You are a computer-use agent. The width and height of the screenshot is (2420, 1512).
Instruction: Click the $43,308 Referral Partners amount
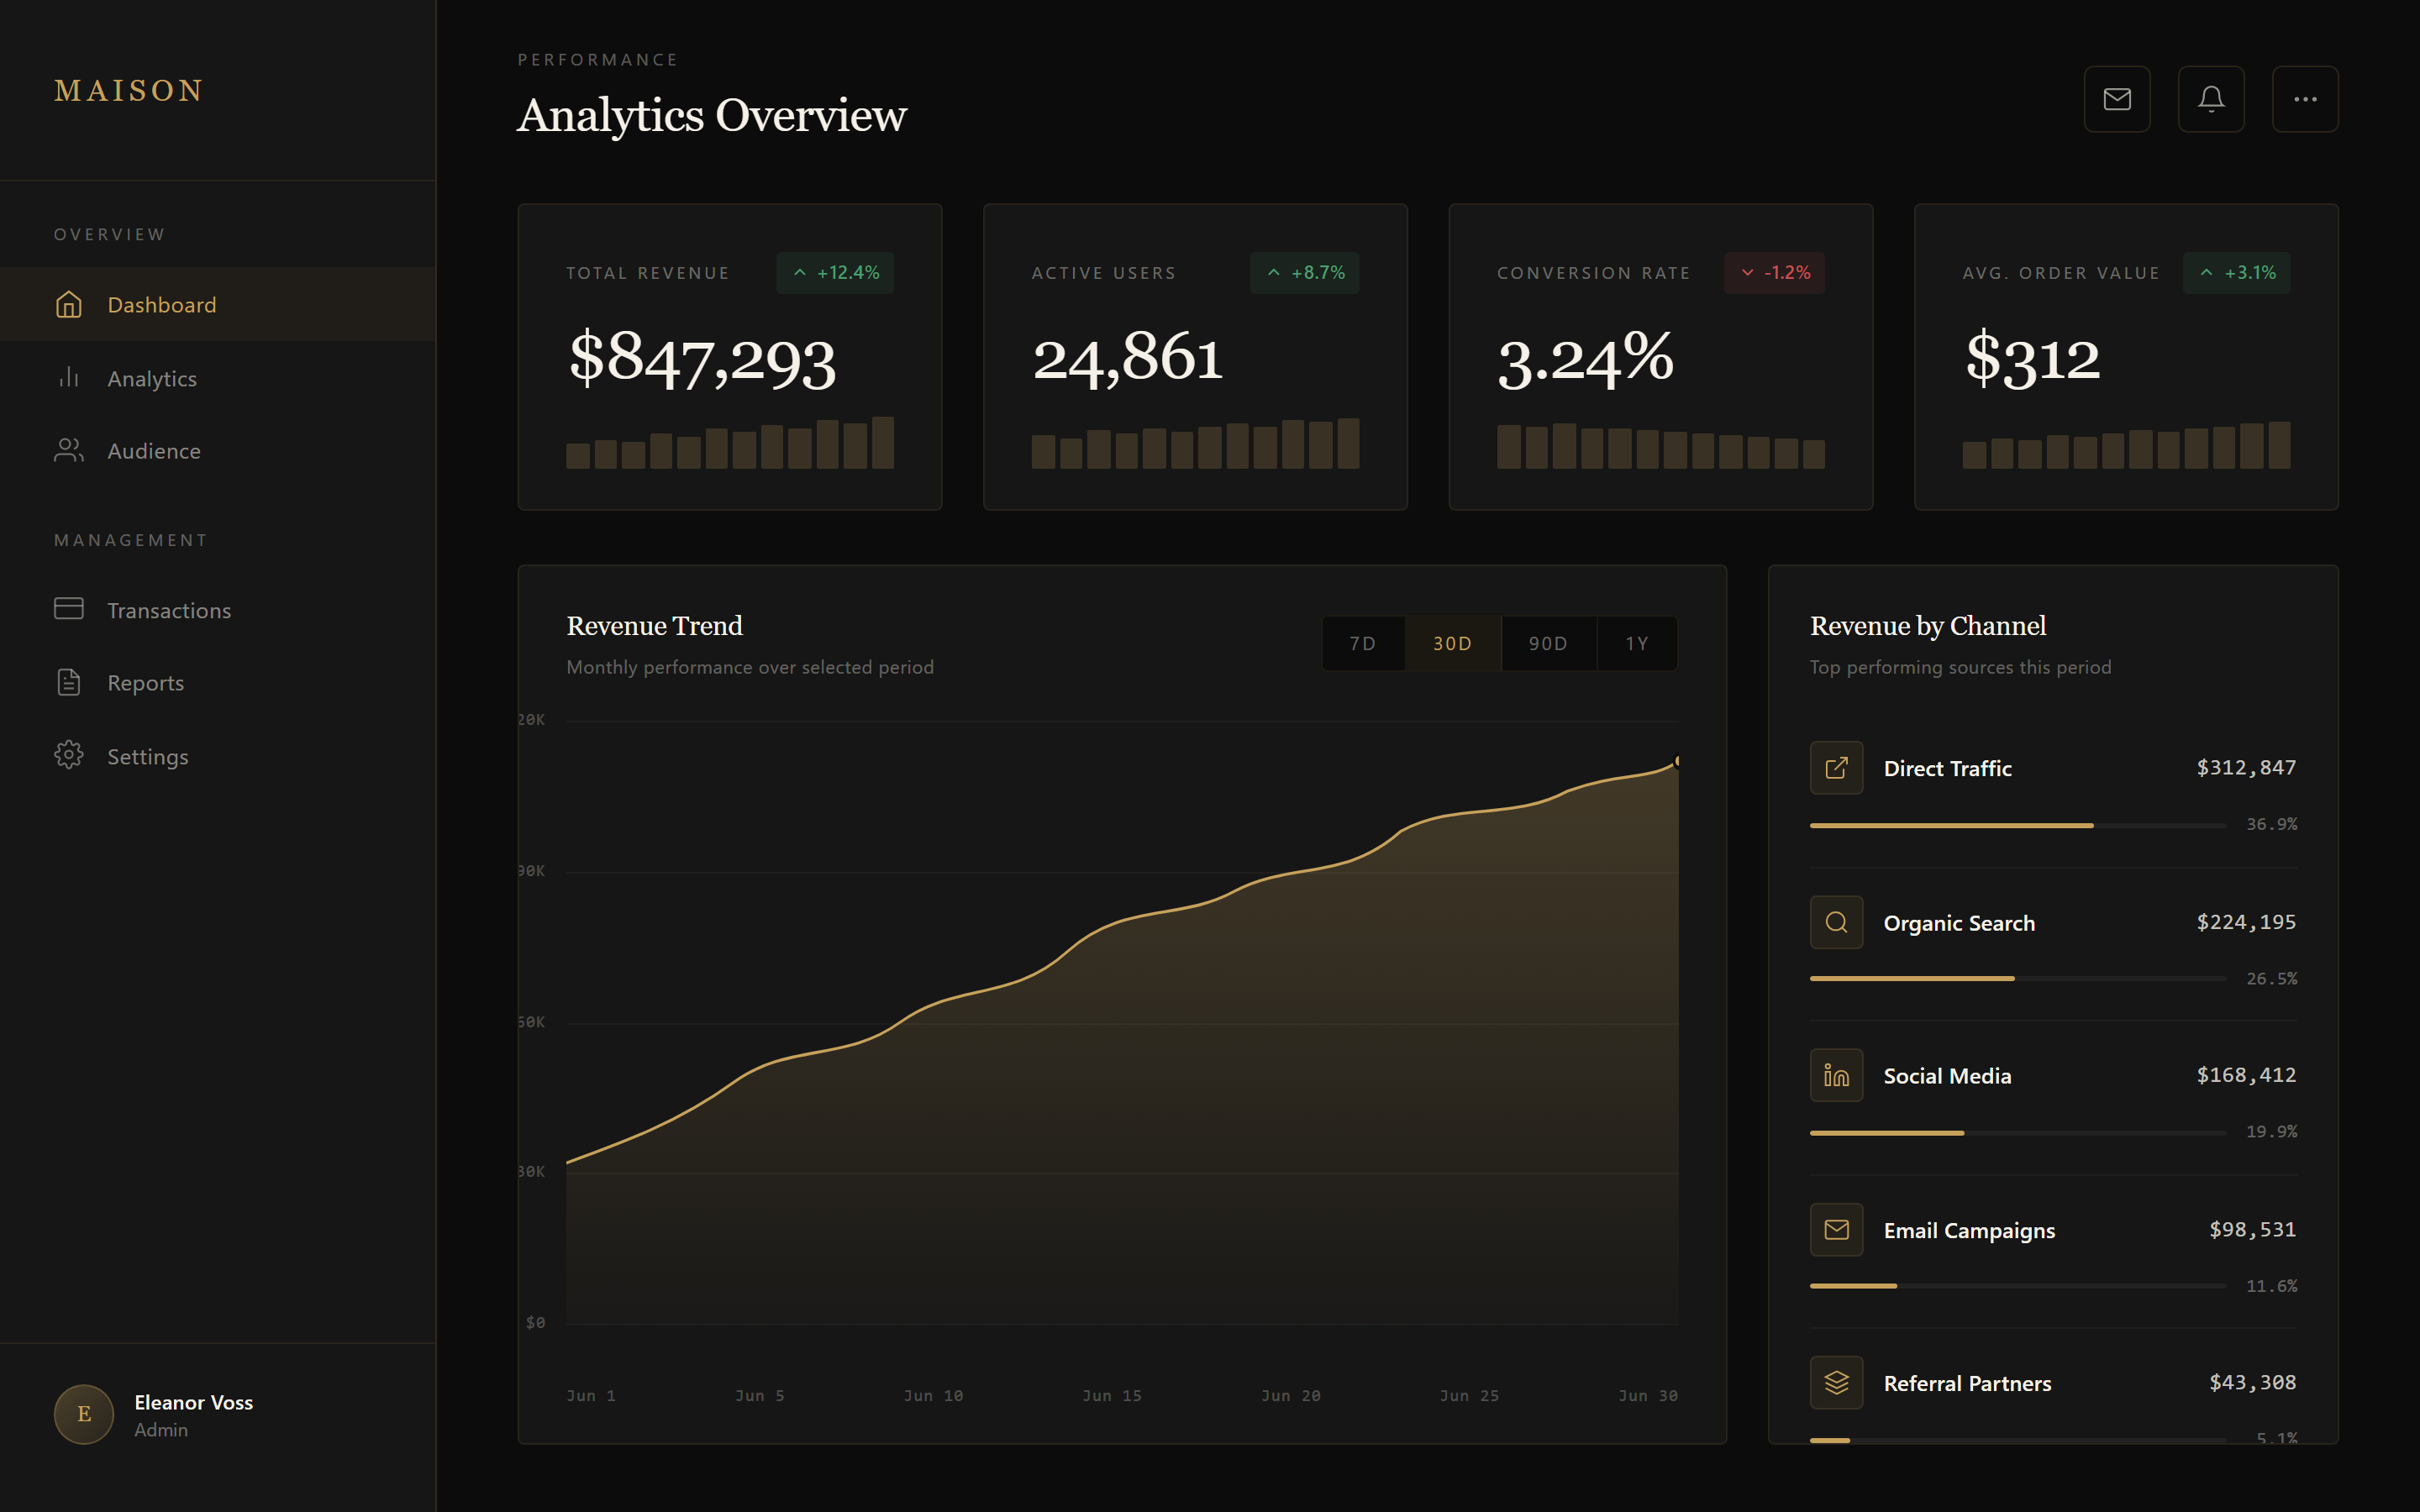[x=2252, y=1381]
